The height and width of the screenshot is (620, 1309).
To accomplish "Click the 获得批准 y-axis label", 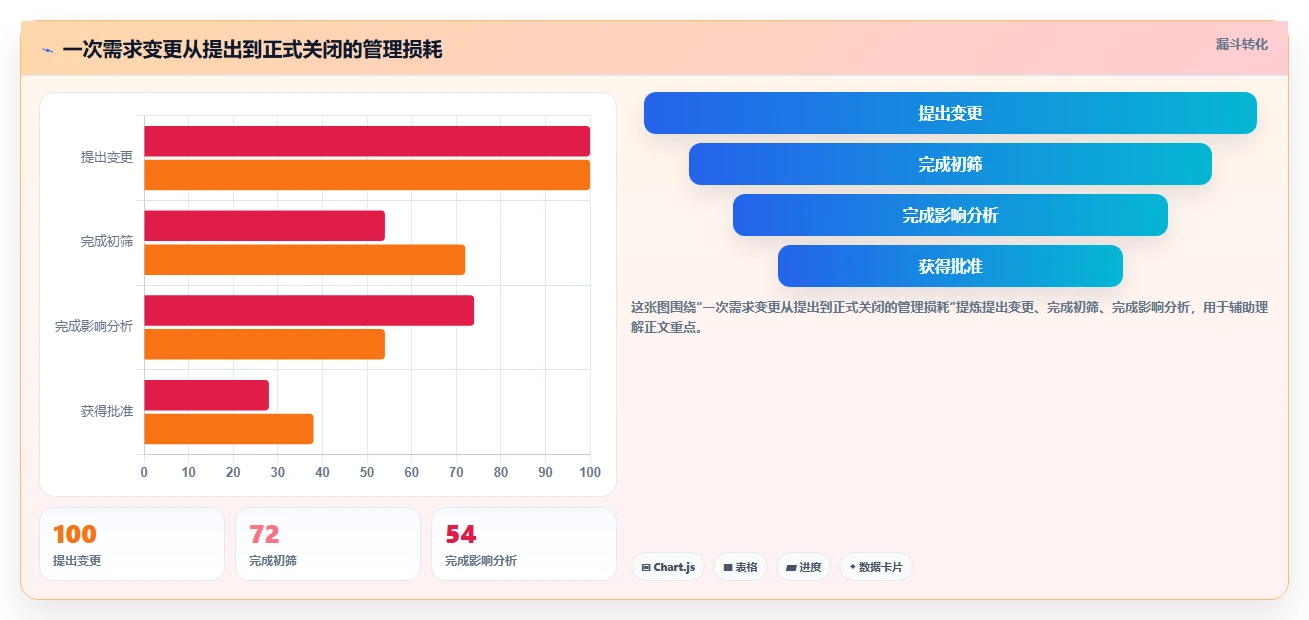I will [107, 411].
